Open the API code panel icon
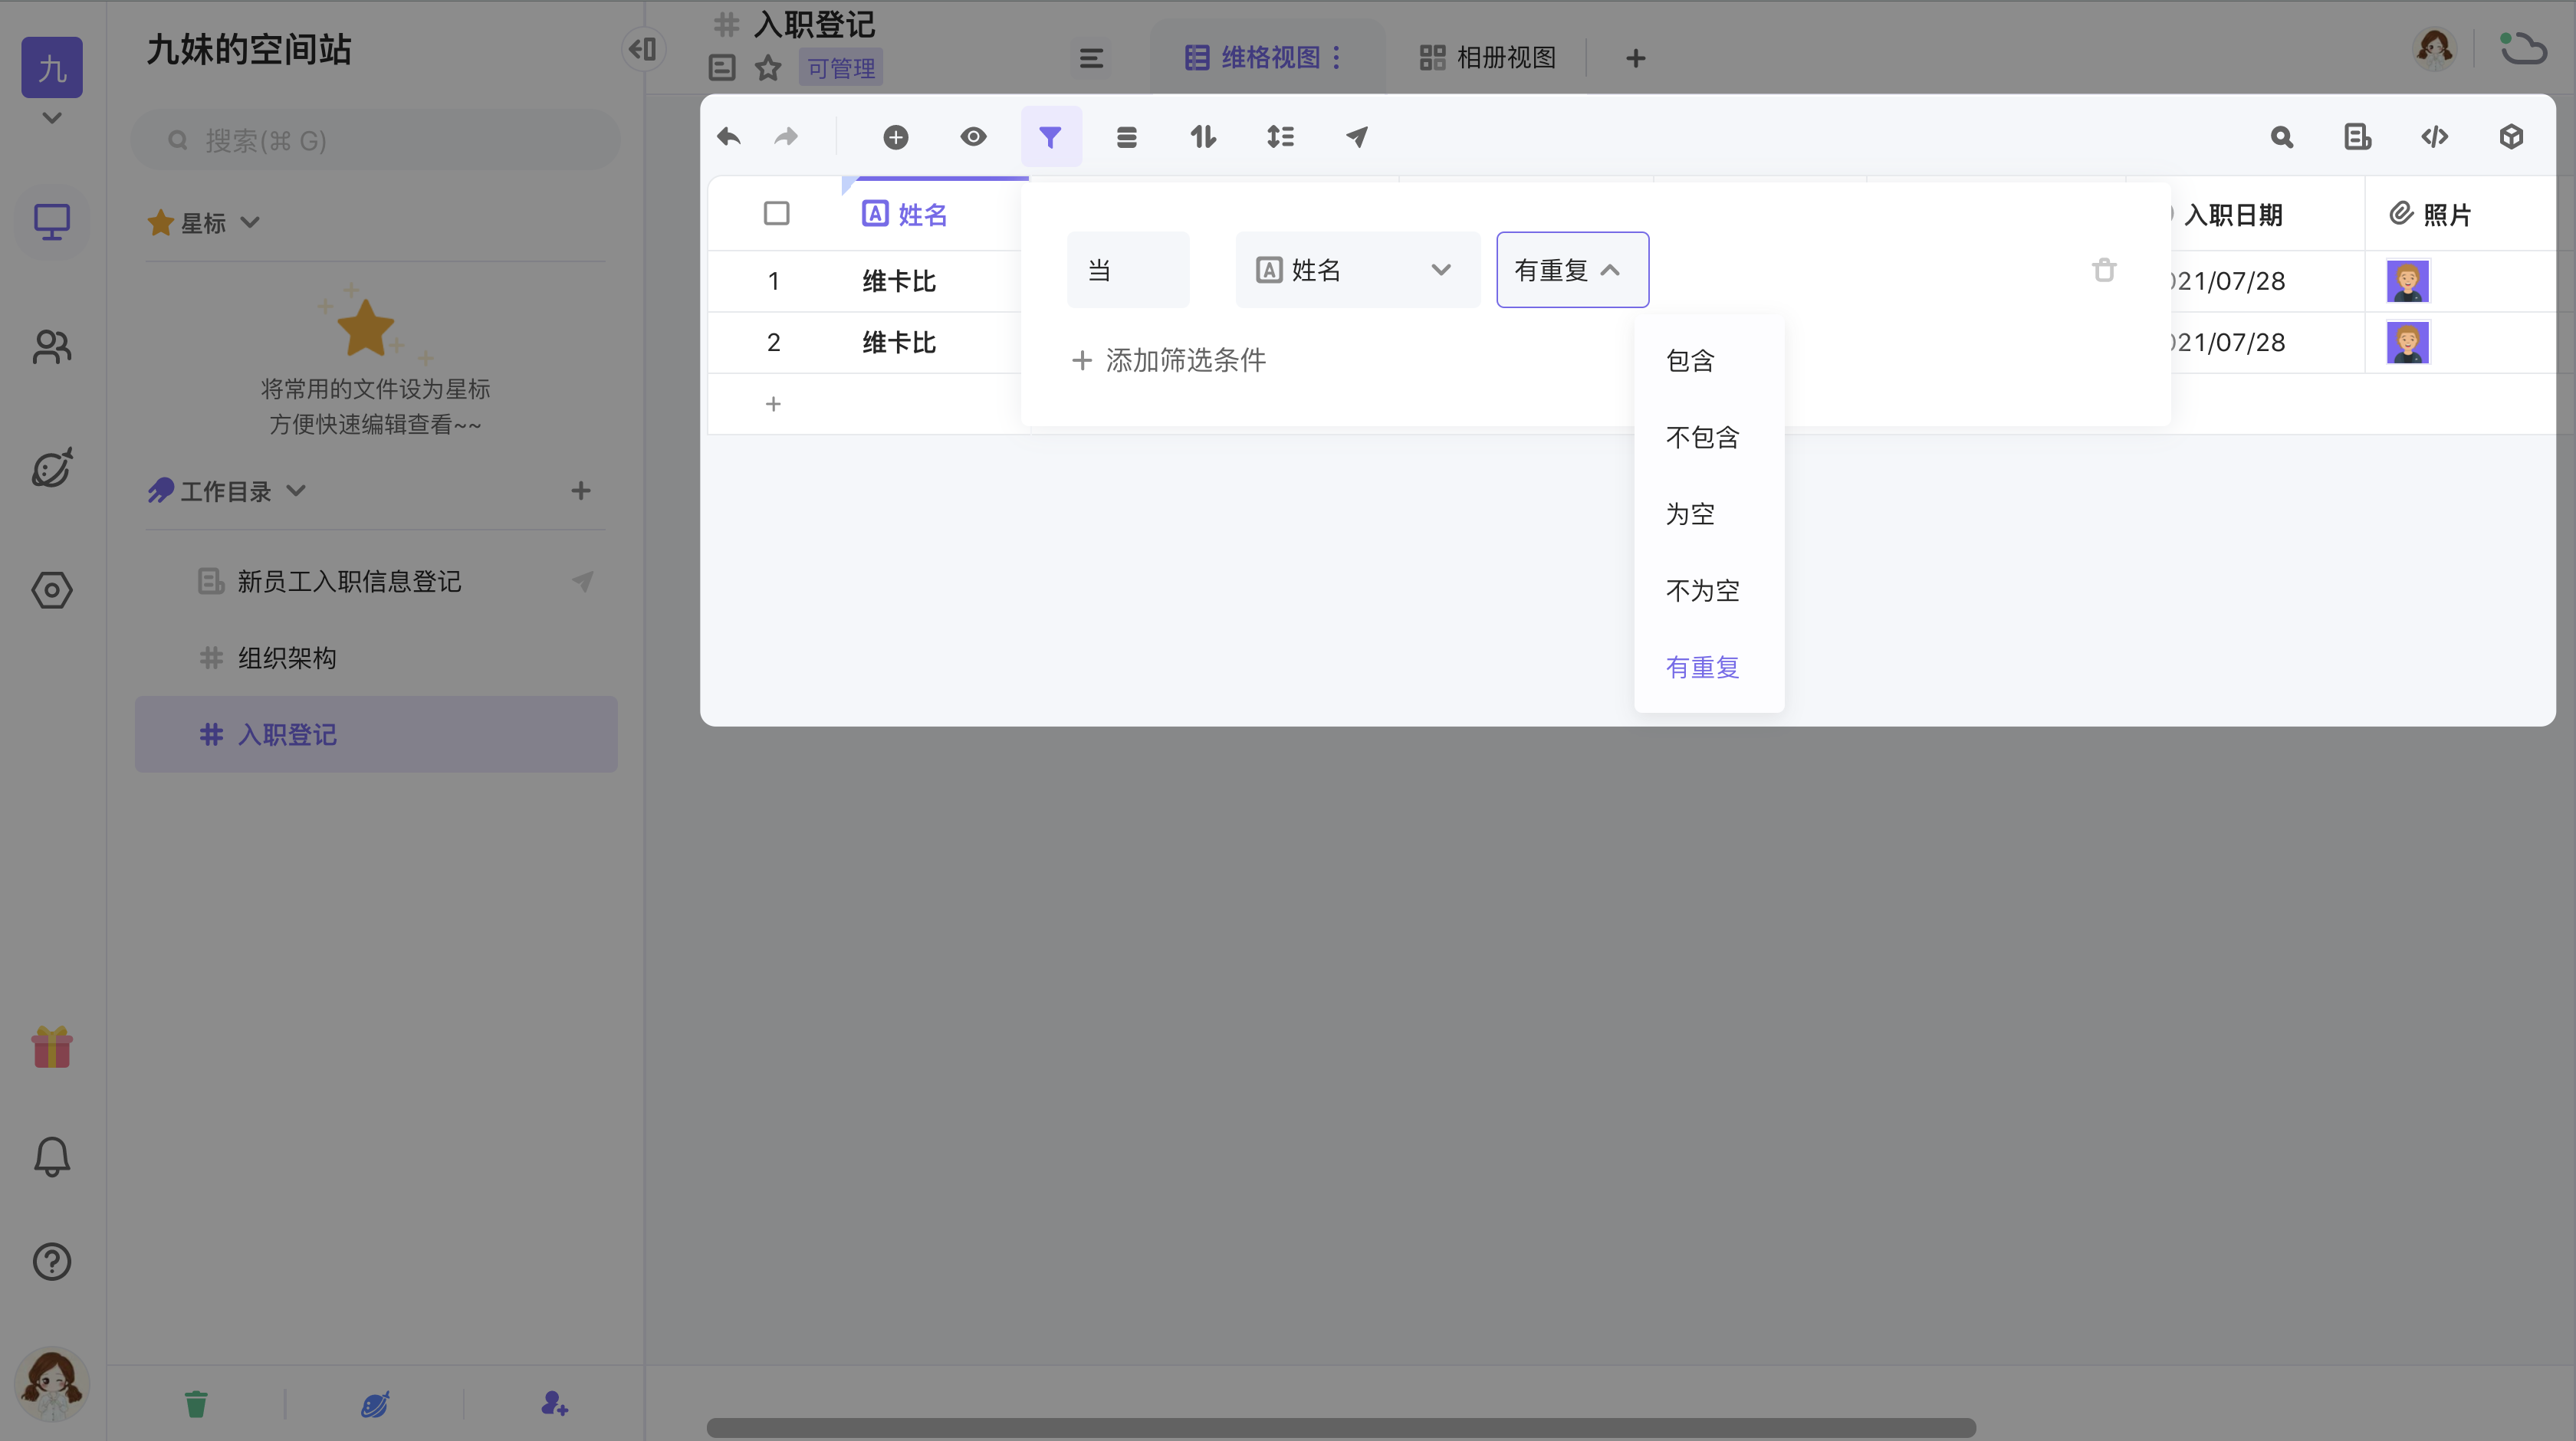The height and width of the screenshot is (1441, 2576). coord(2434,137)
